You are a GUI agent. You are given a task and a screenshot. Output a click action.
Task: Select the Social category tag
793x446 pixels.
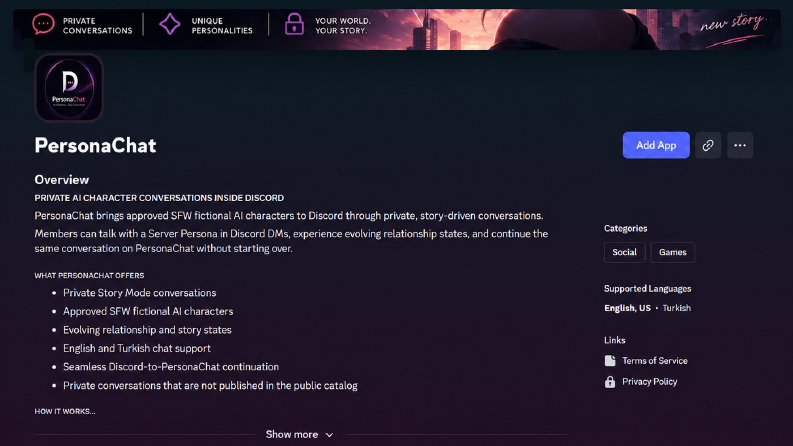click(x=625, y=252)
